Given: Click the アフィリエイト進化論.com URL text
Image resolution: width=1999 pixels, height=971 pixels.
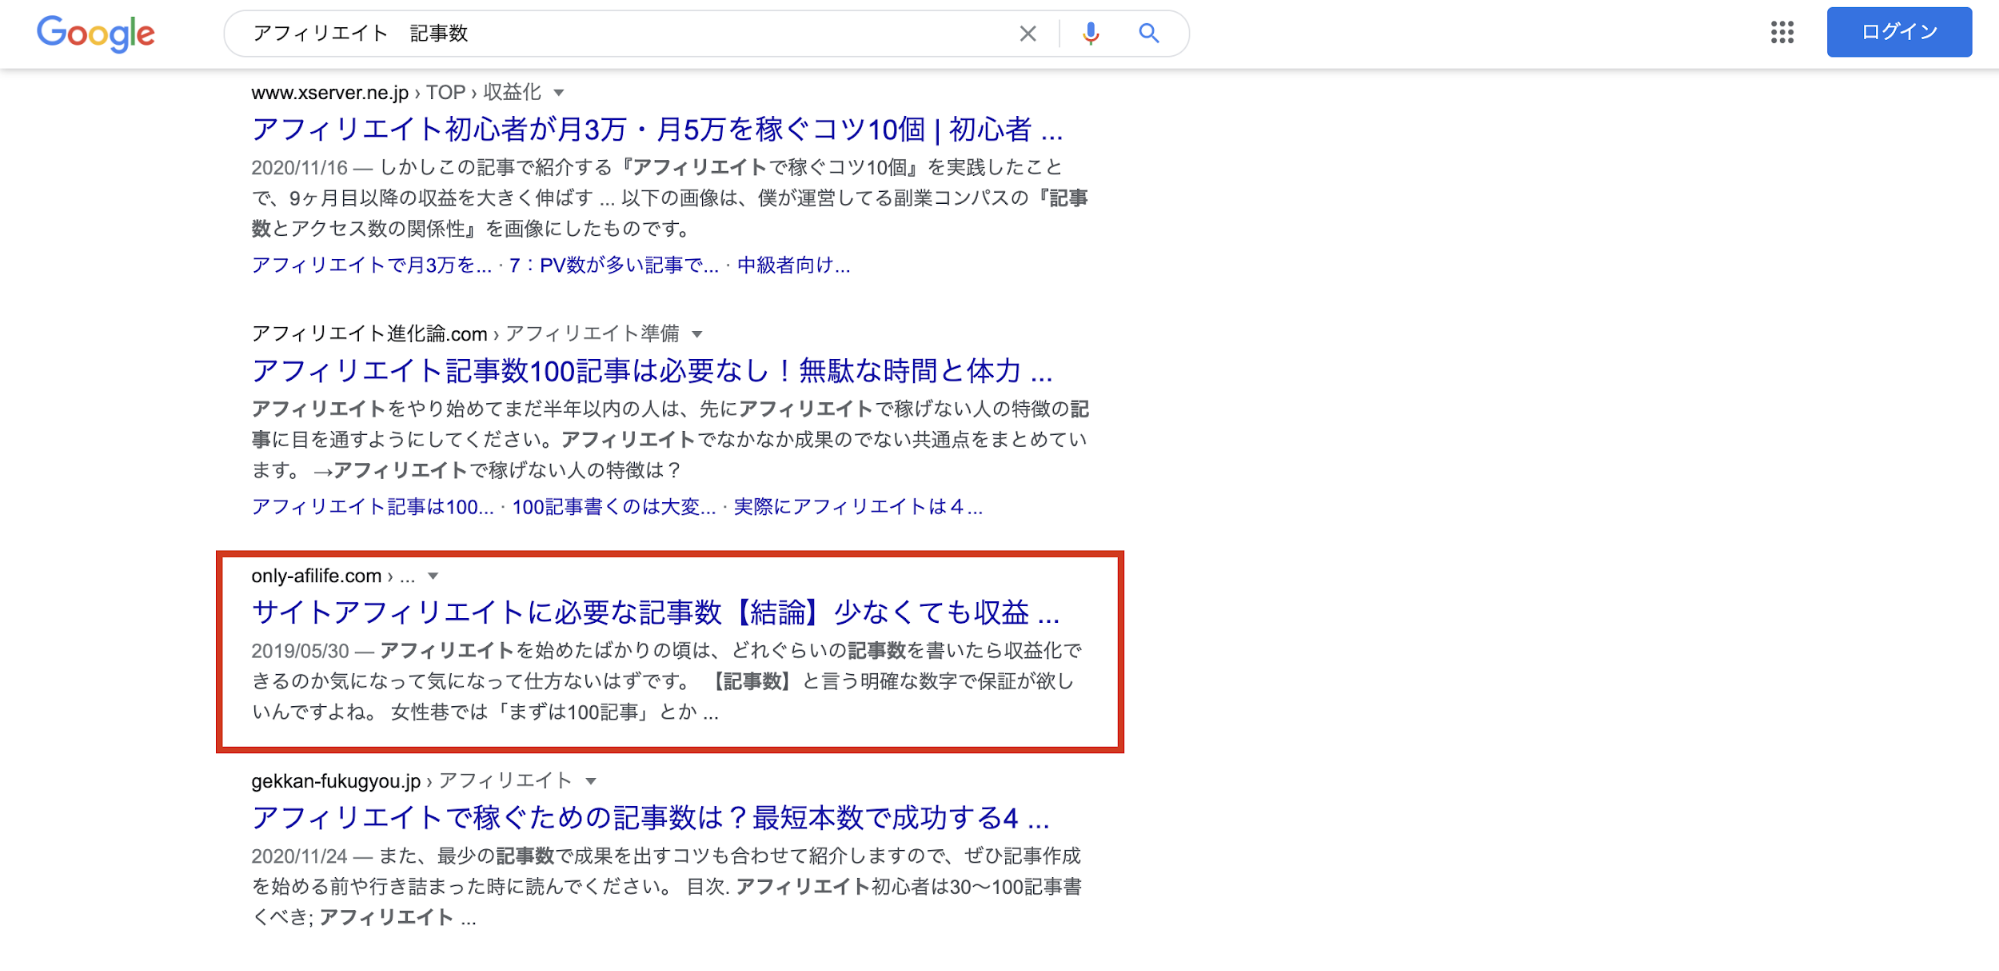Looking at the screenshot, I should 369,334.
